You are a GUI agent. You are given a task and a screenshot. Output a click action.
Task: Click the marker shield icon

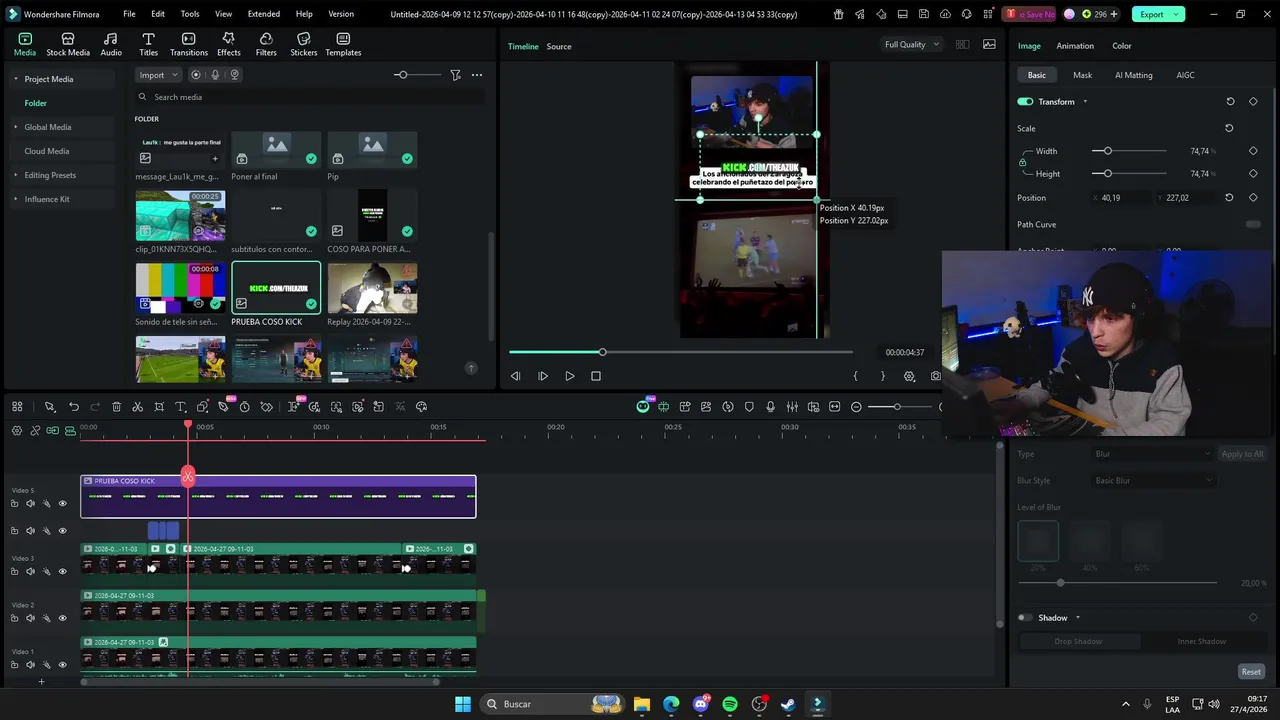[x=749, y=407]
